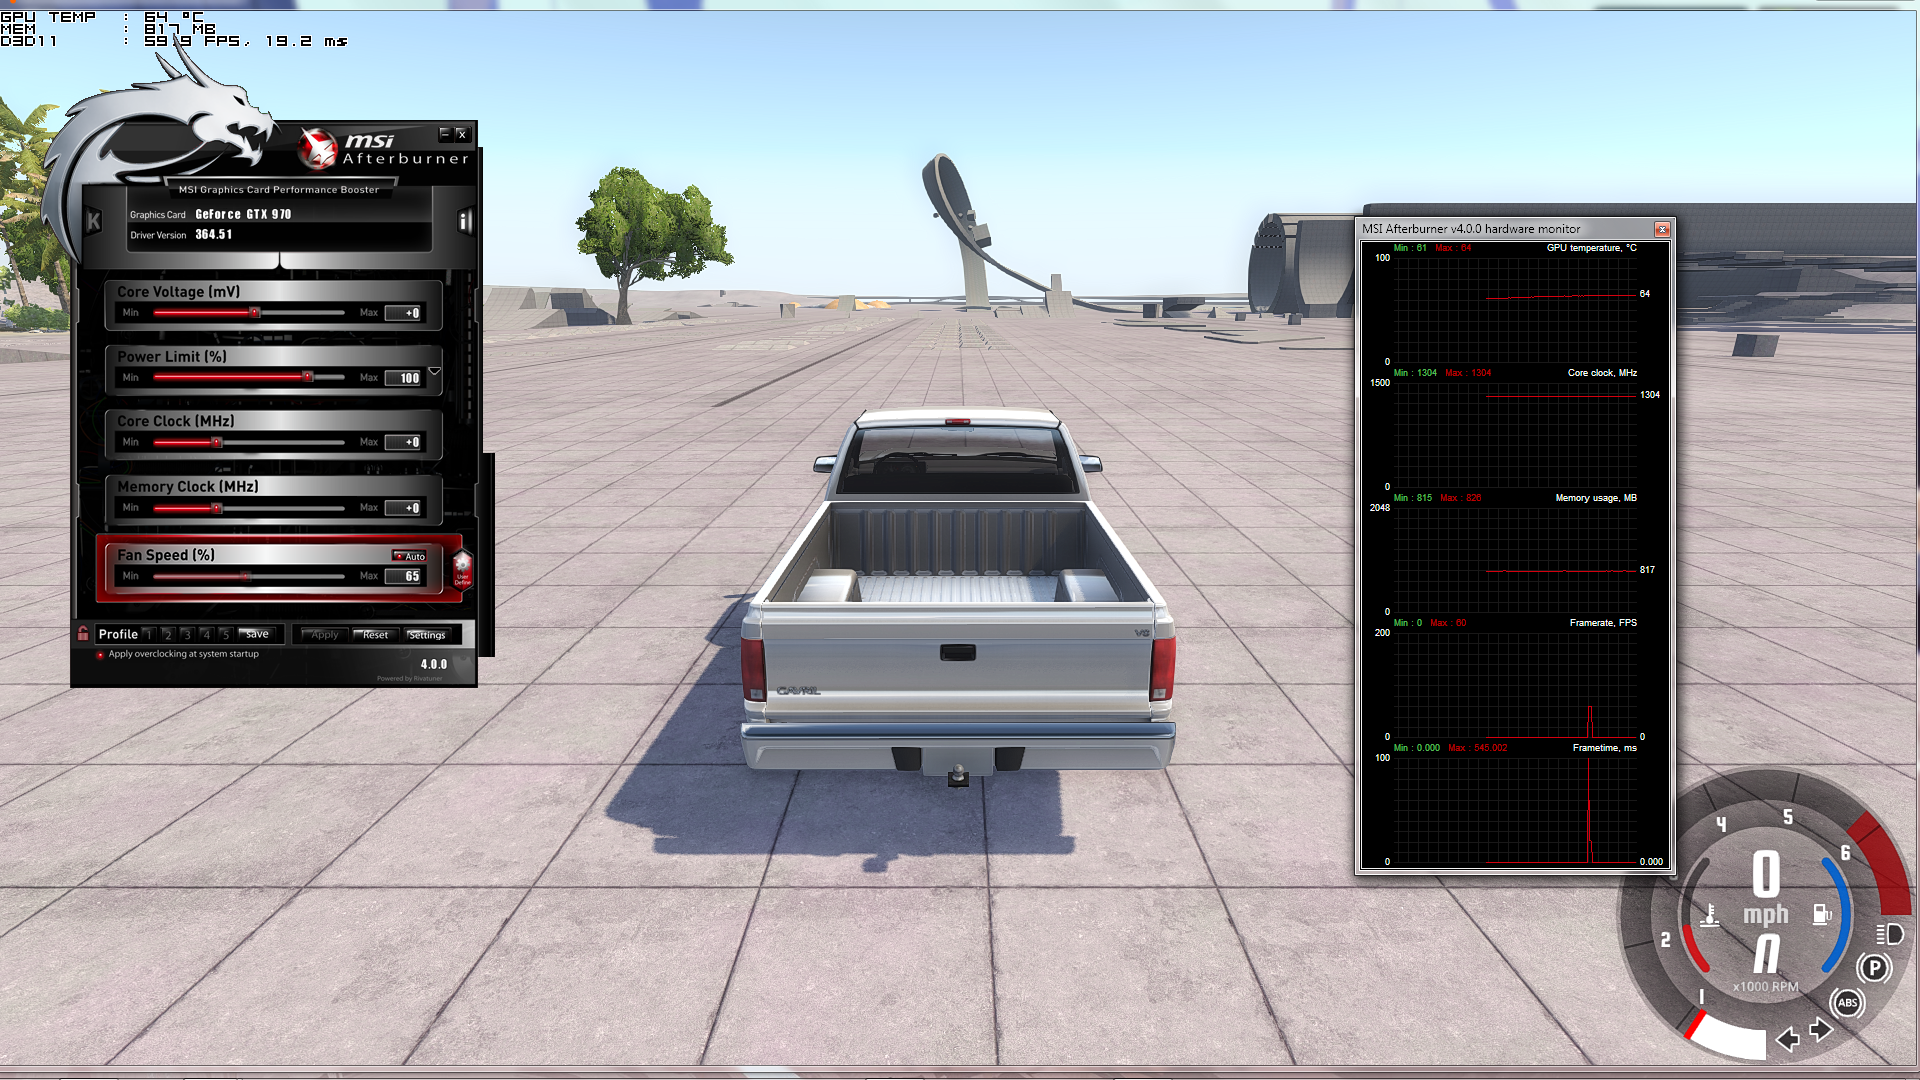This screenshot has height=1080, width=1920.
Task: Click the Fan Speed slider handle
Action: [245, 576]
